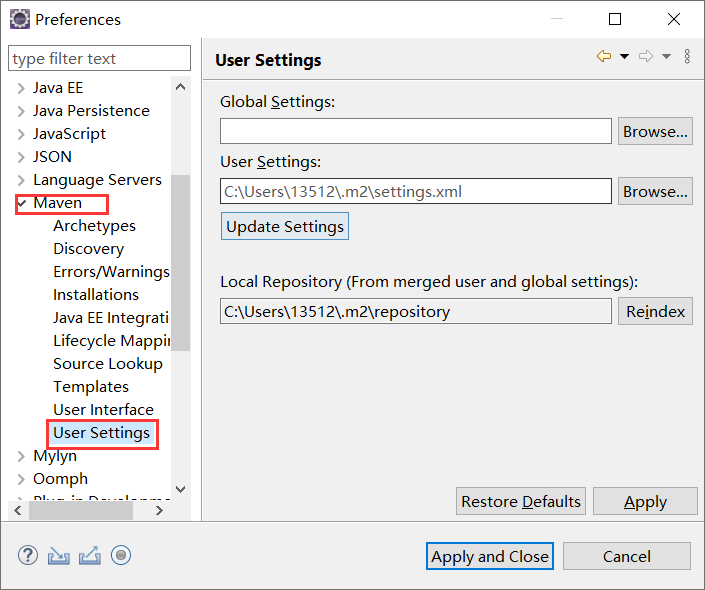This screenshot has width=705, height=590.
Task: Select the Maven category
Action: [x=58, y=203]
